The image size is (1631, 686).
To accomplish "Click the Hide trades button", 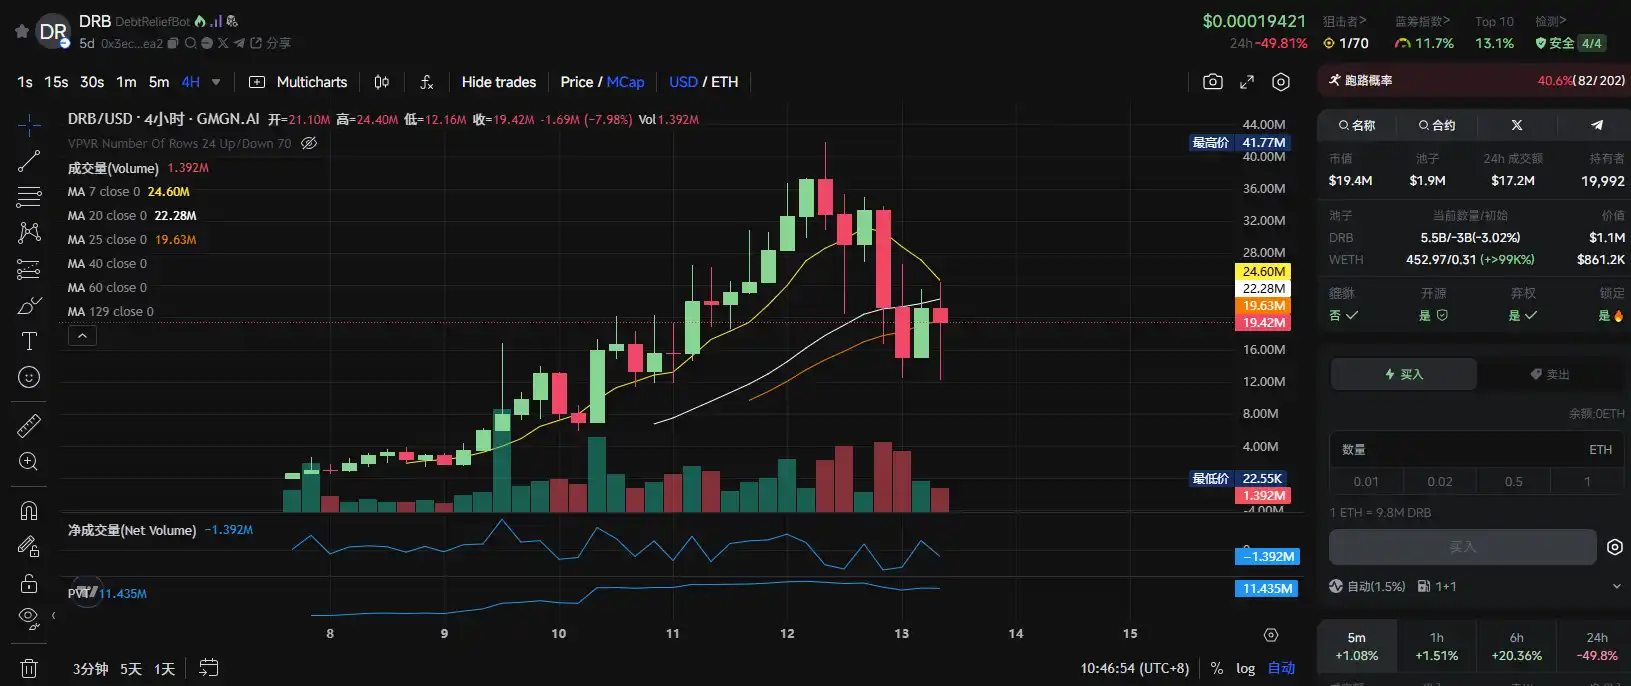I will pos(498,82).
